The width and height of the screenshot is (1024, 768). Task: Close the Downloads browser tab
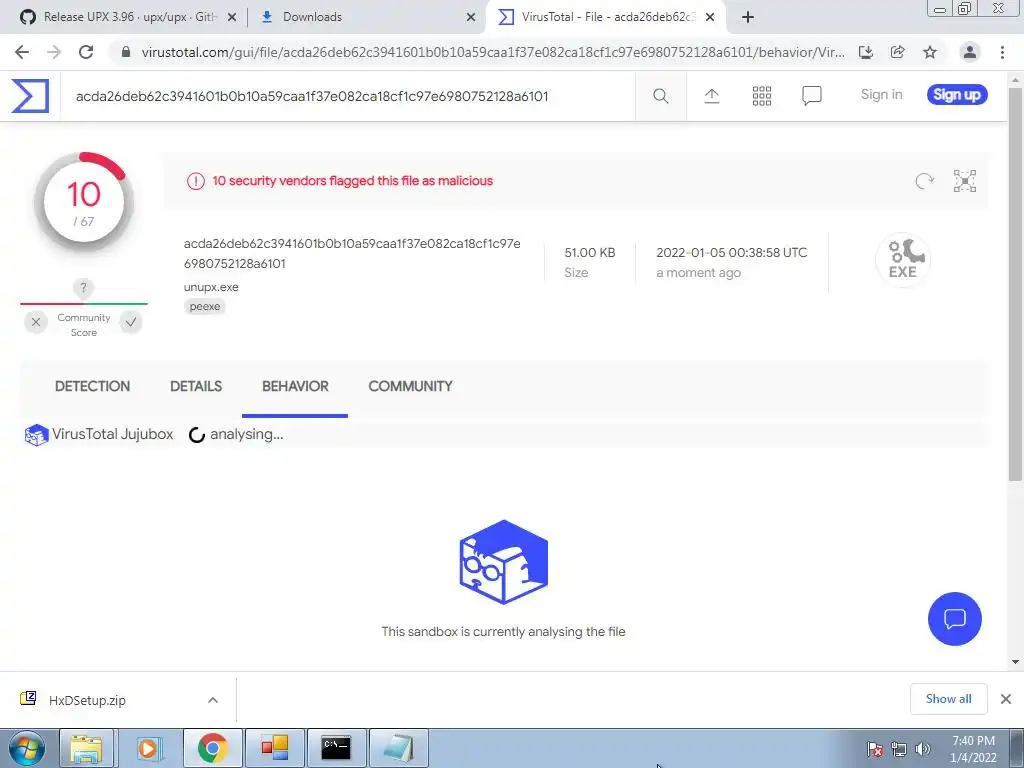coord(470,18)
